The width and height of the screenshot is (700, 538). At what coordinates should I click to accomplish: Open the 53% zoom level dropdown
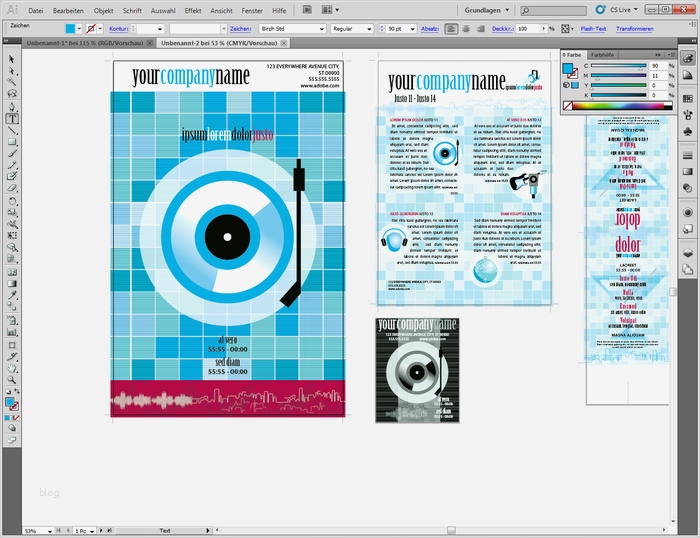(x=50, y=531)
